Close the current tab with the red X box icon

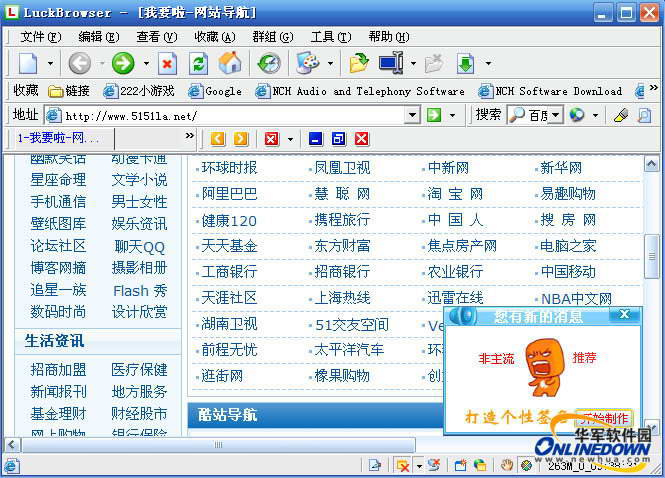click(271, 139)
